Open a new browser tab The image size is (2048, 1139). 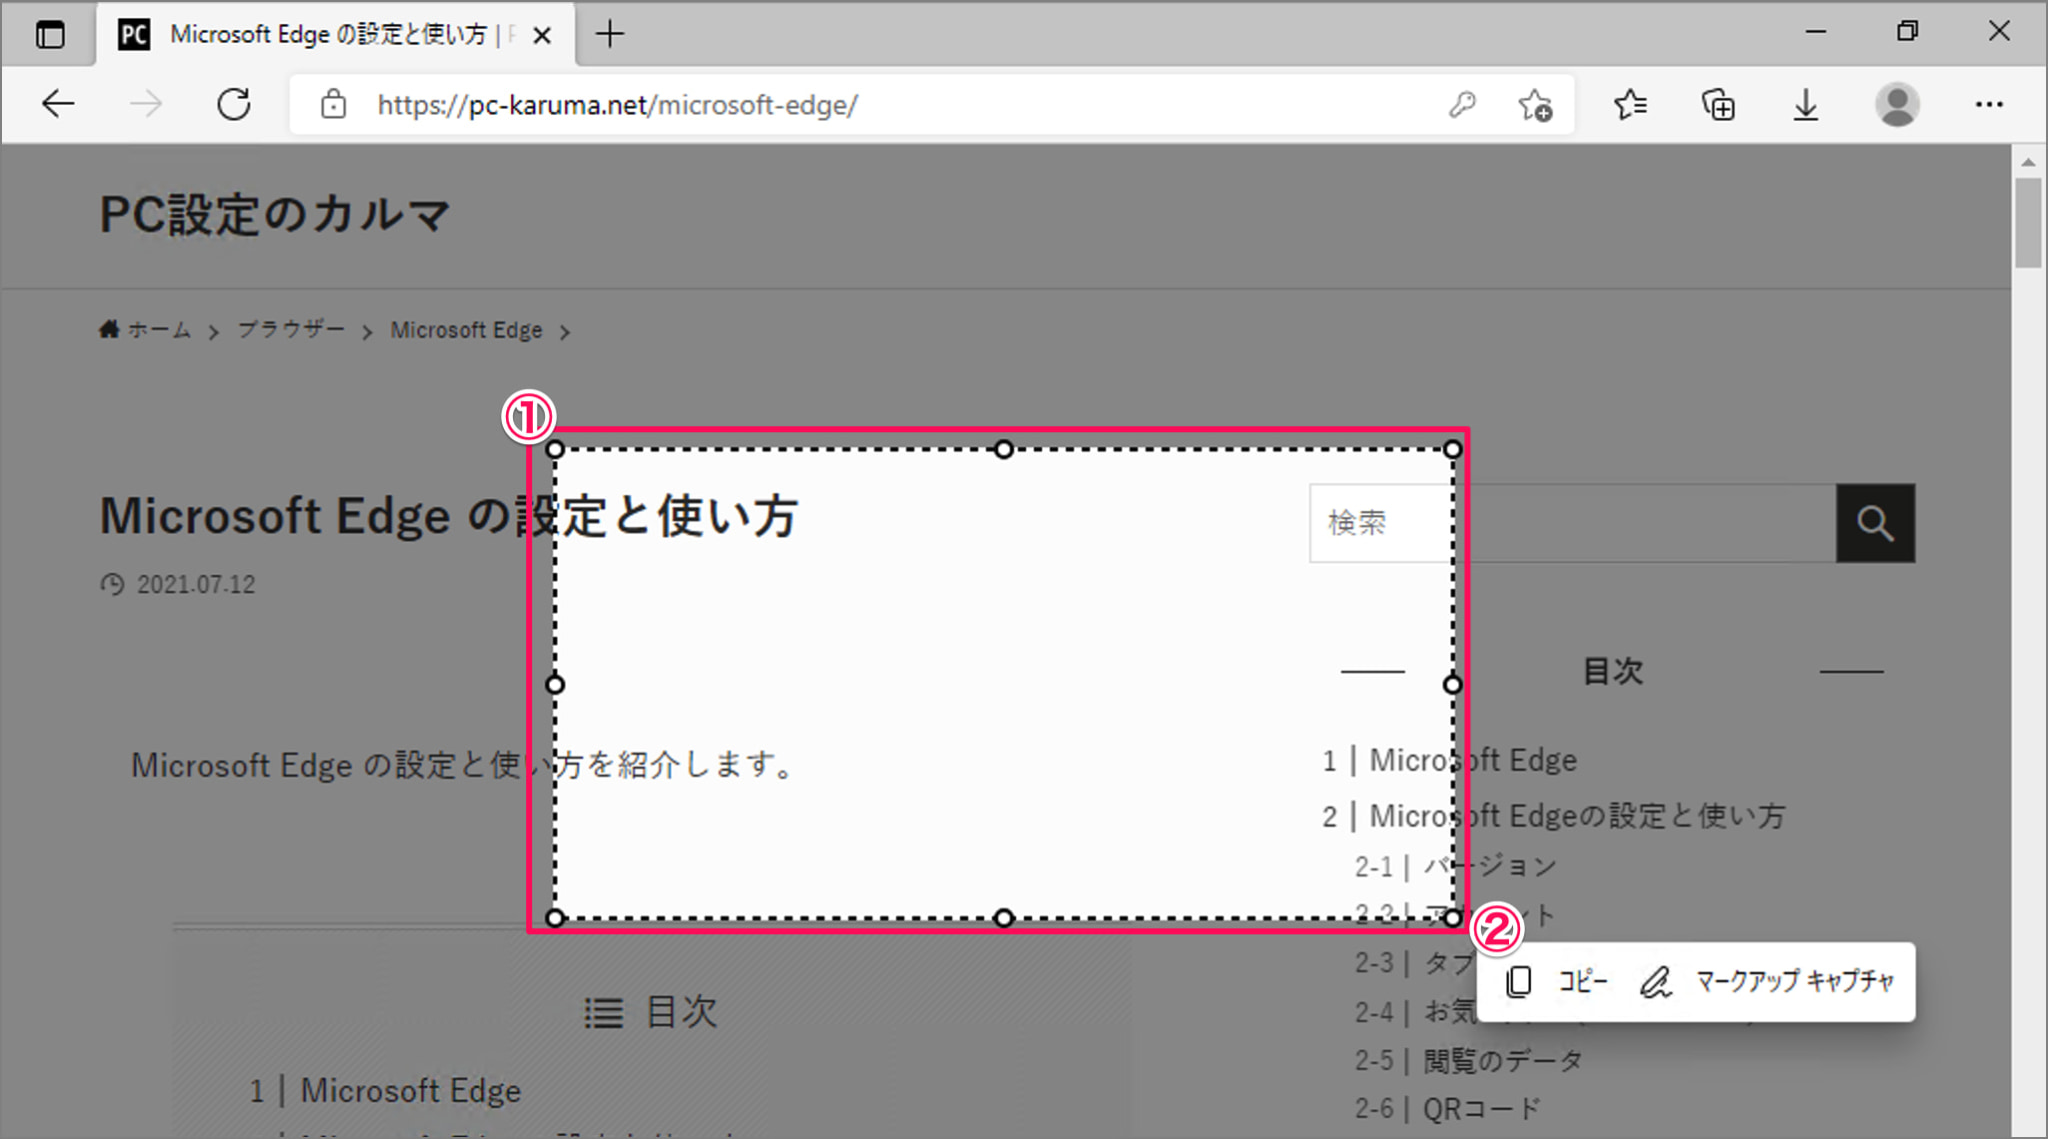point(609,33)
